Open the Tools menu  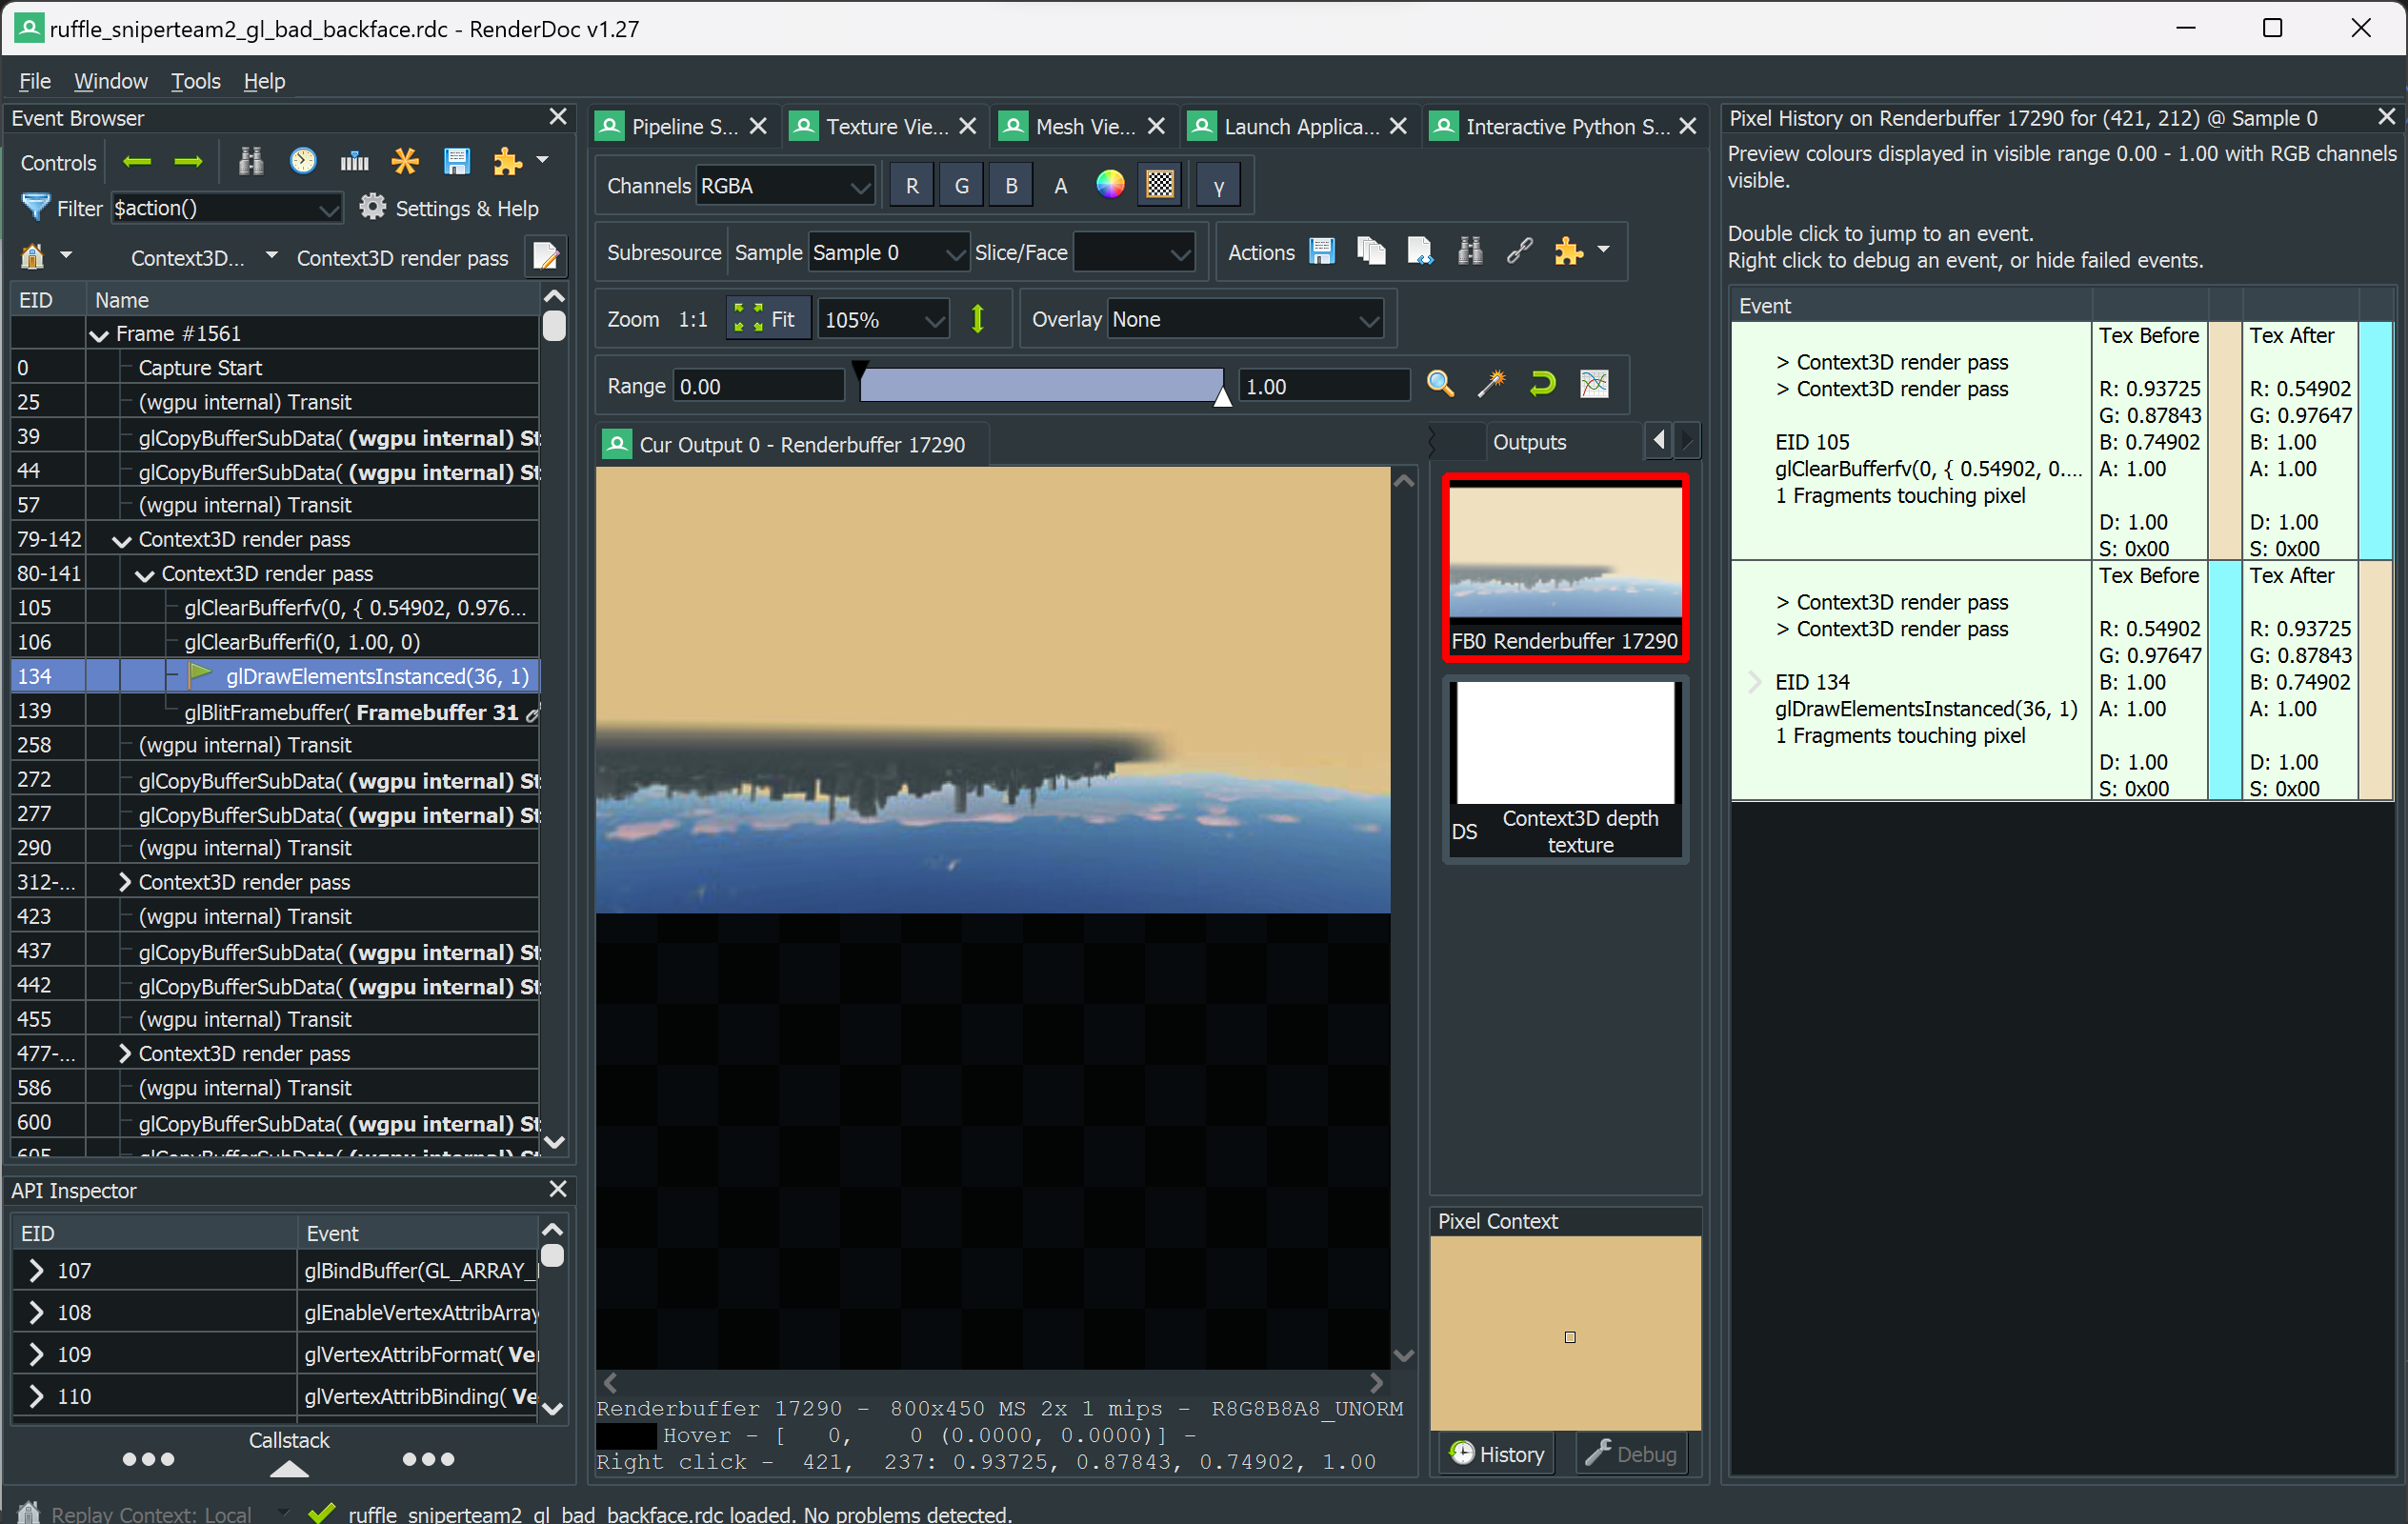click(x=195, y=81)
